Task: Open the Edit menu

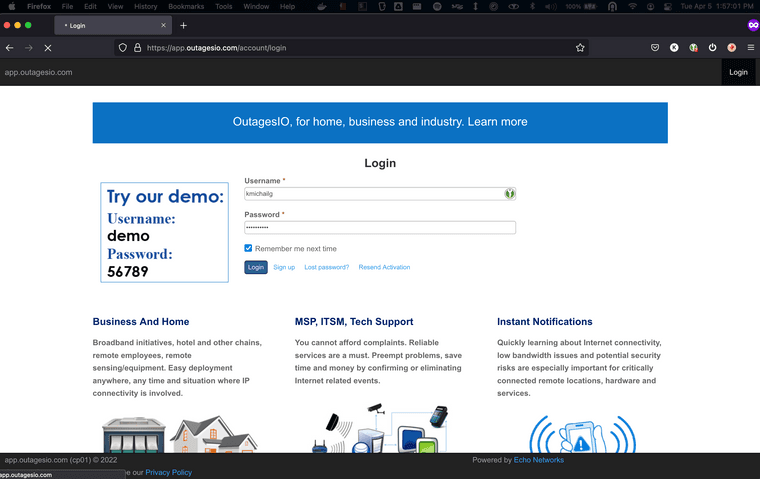Action: coord(90,6)
